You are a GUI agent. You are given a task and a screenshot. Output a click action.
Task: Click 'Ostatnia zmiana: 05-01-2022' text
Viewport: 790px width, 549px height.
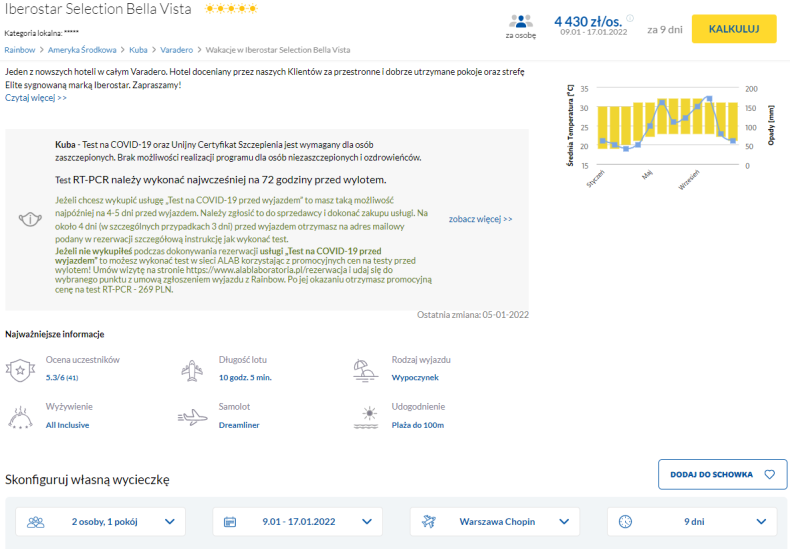[x=473, y=315]
